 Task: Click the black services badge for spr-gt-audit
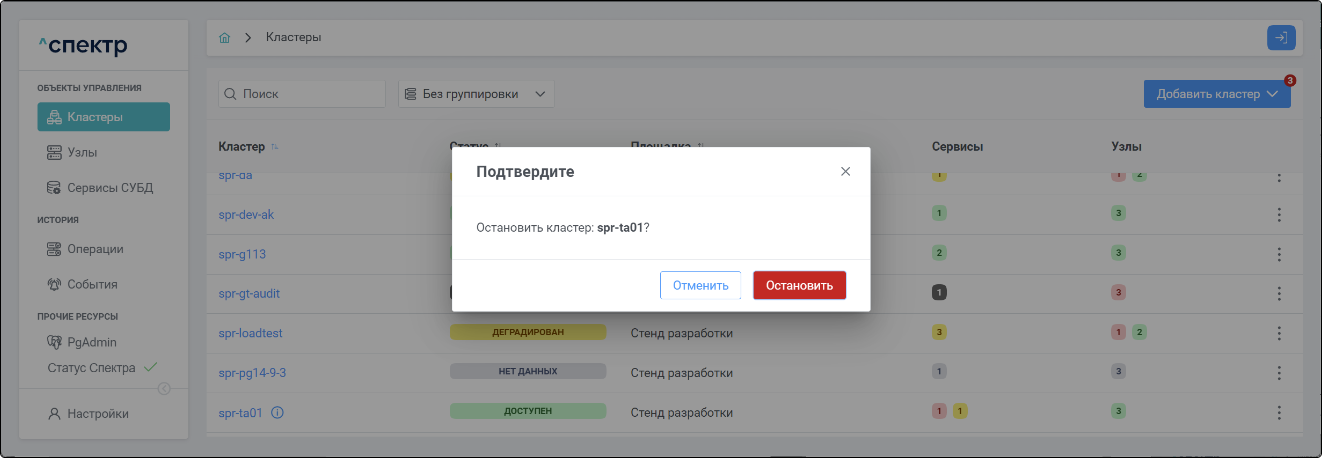point(939,292)
